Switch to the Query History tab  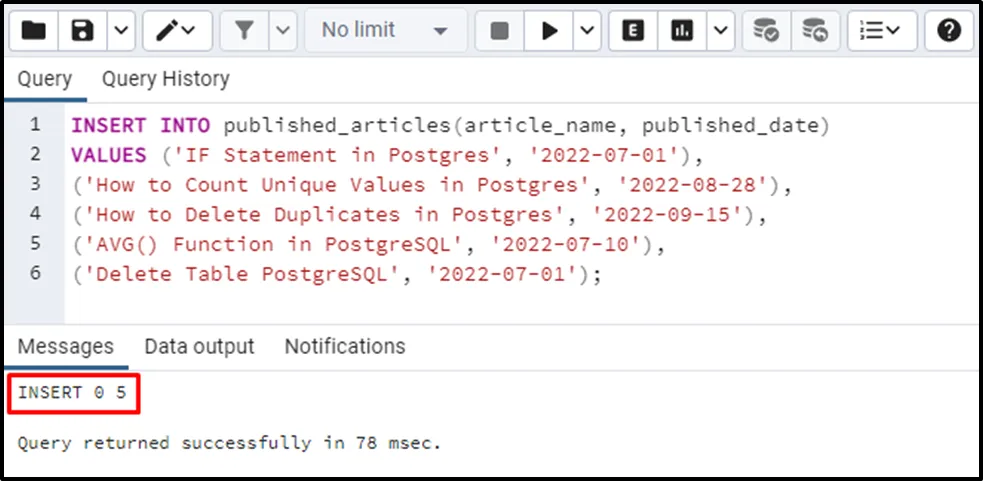coord(165,79)
